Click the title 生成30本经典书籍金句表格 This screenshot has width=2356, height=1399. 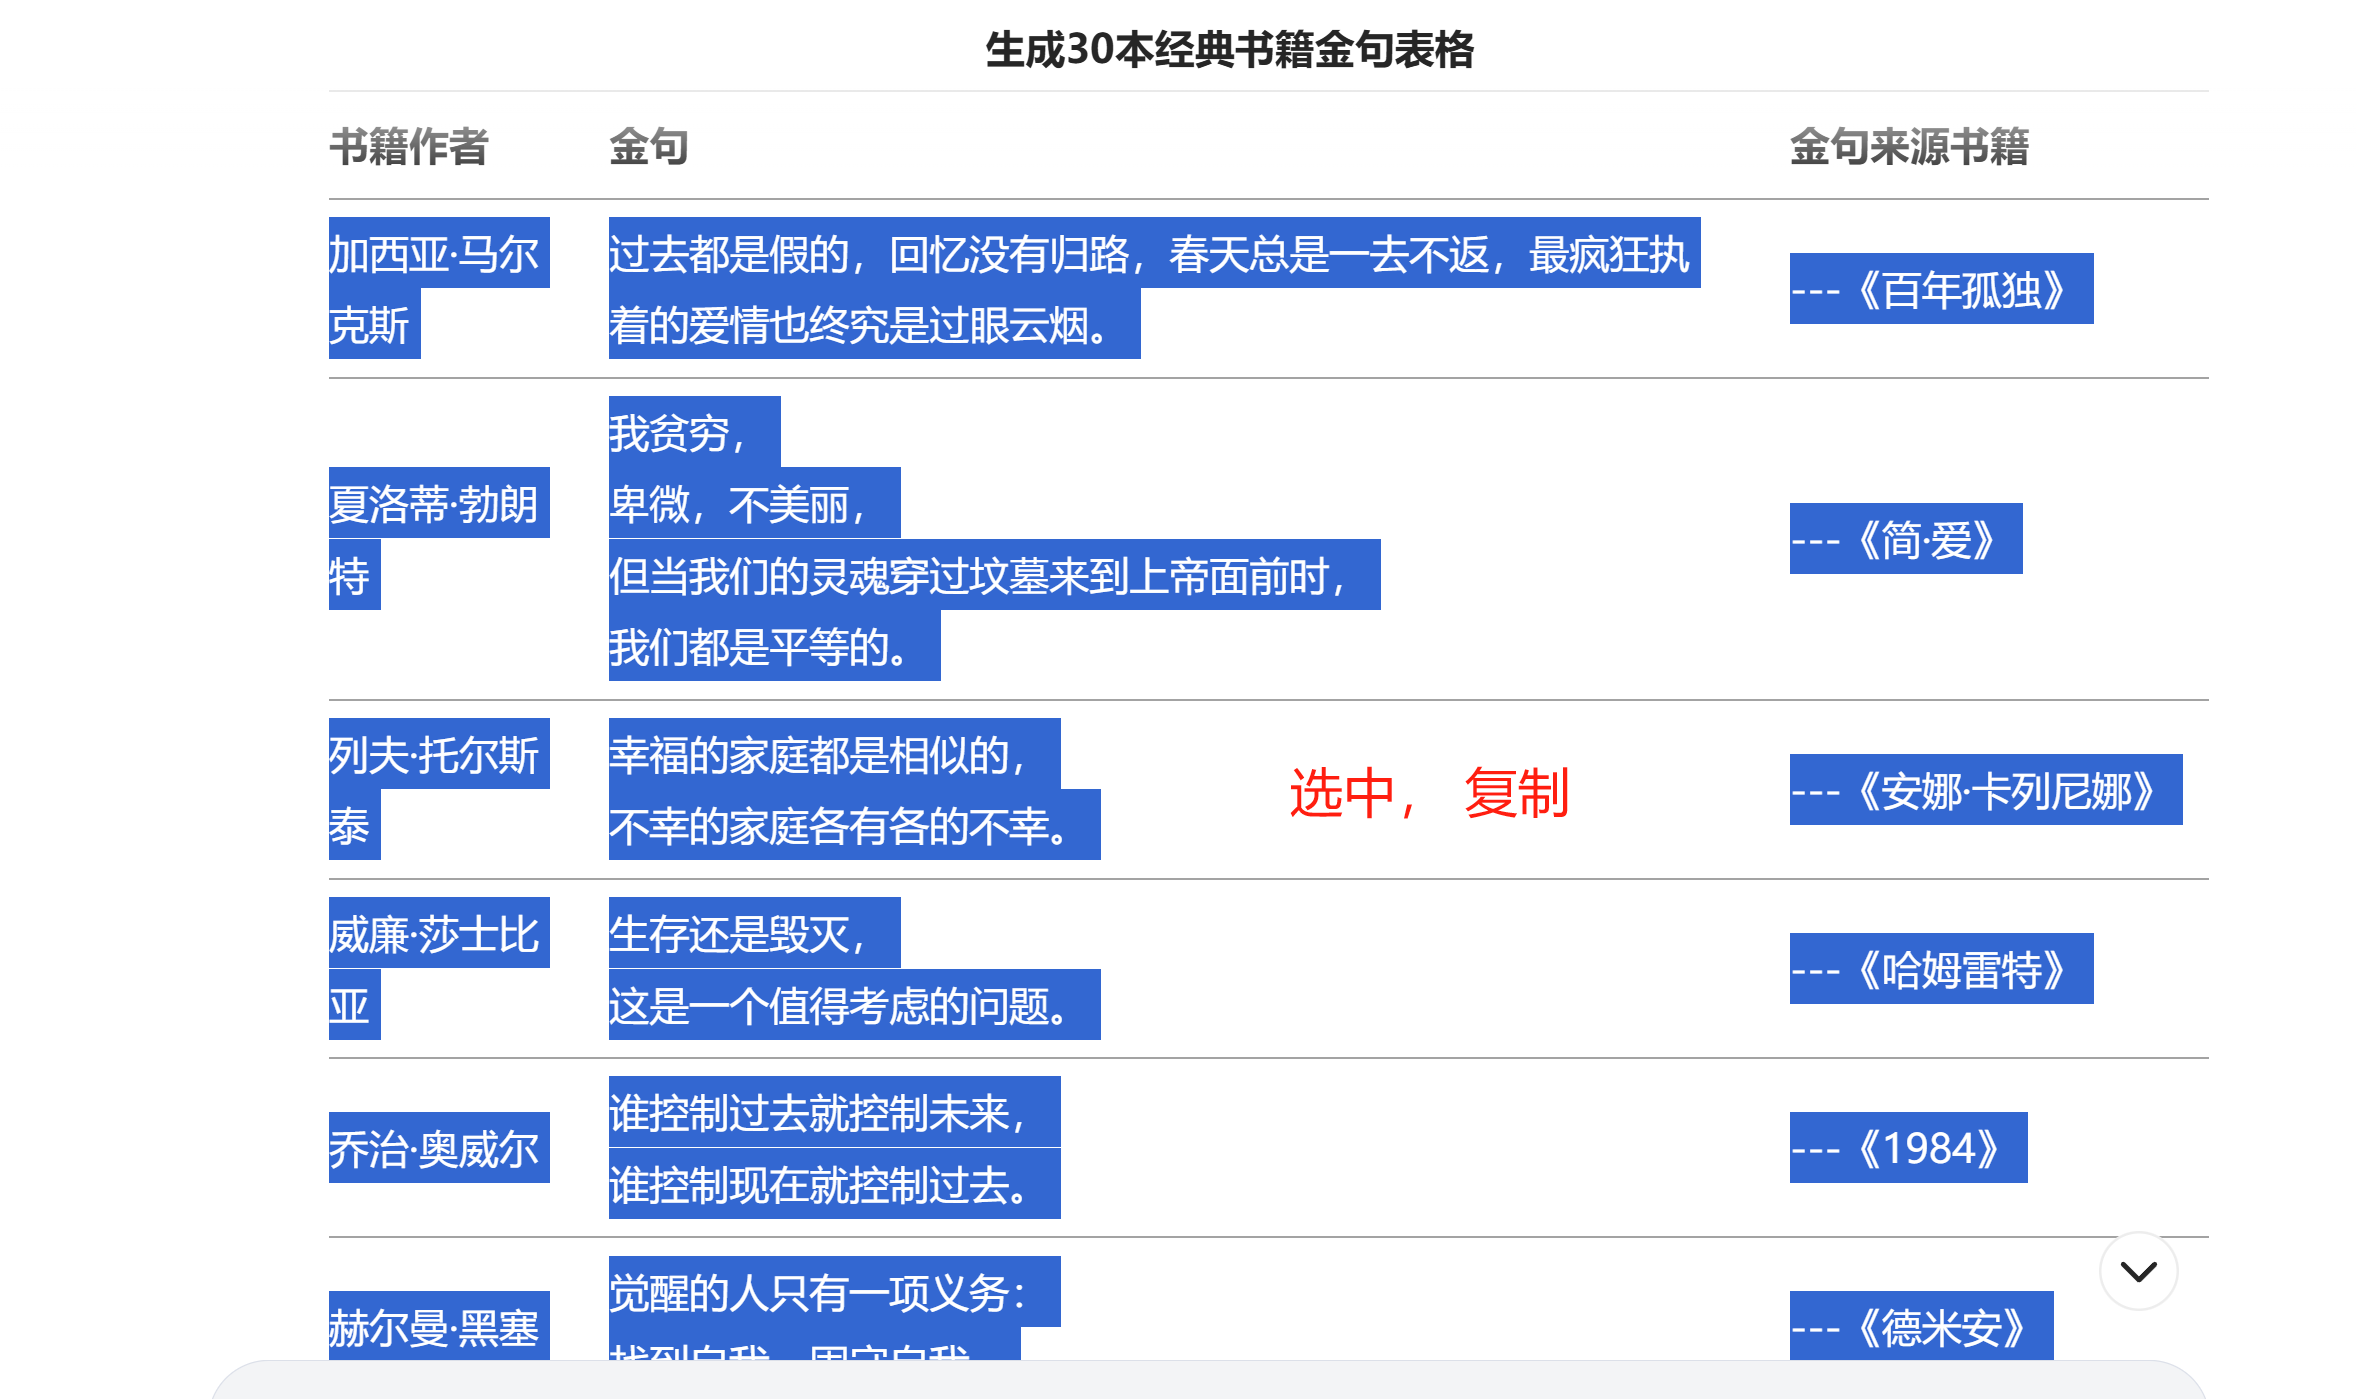pyautogui.click(x=1229, y=50)
